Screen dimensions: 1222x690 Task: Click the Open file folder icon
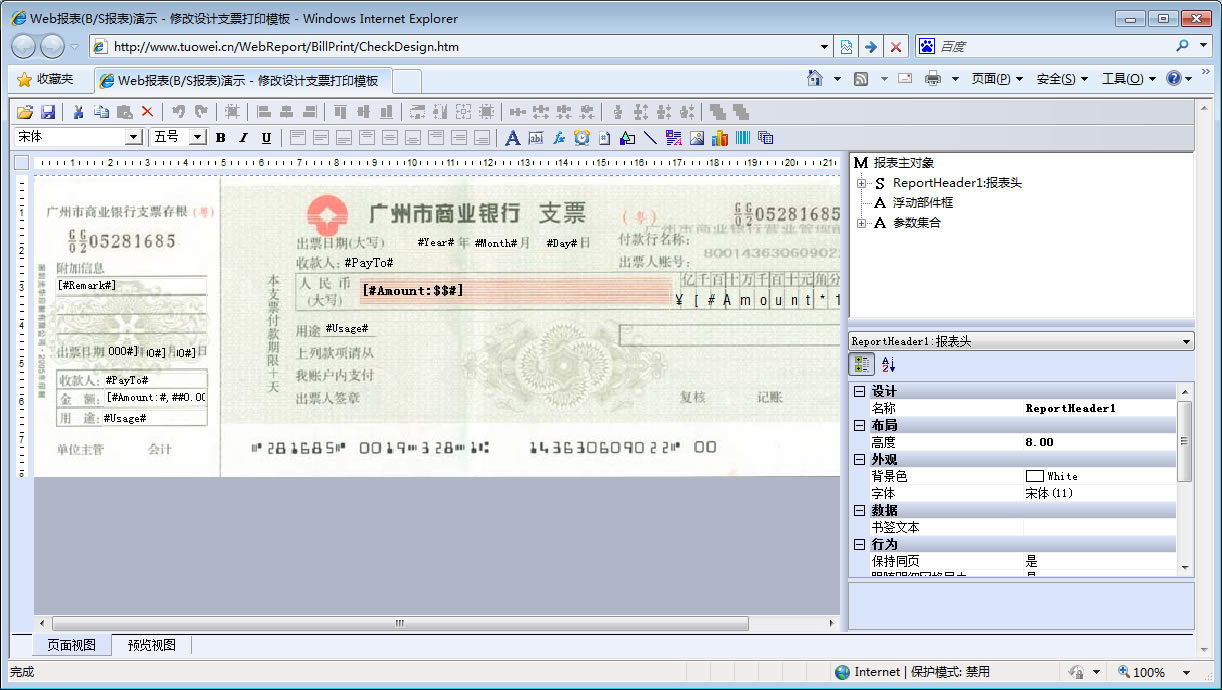click(26, 112)
